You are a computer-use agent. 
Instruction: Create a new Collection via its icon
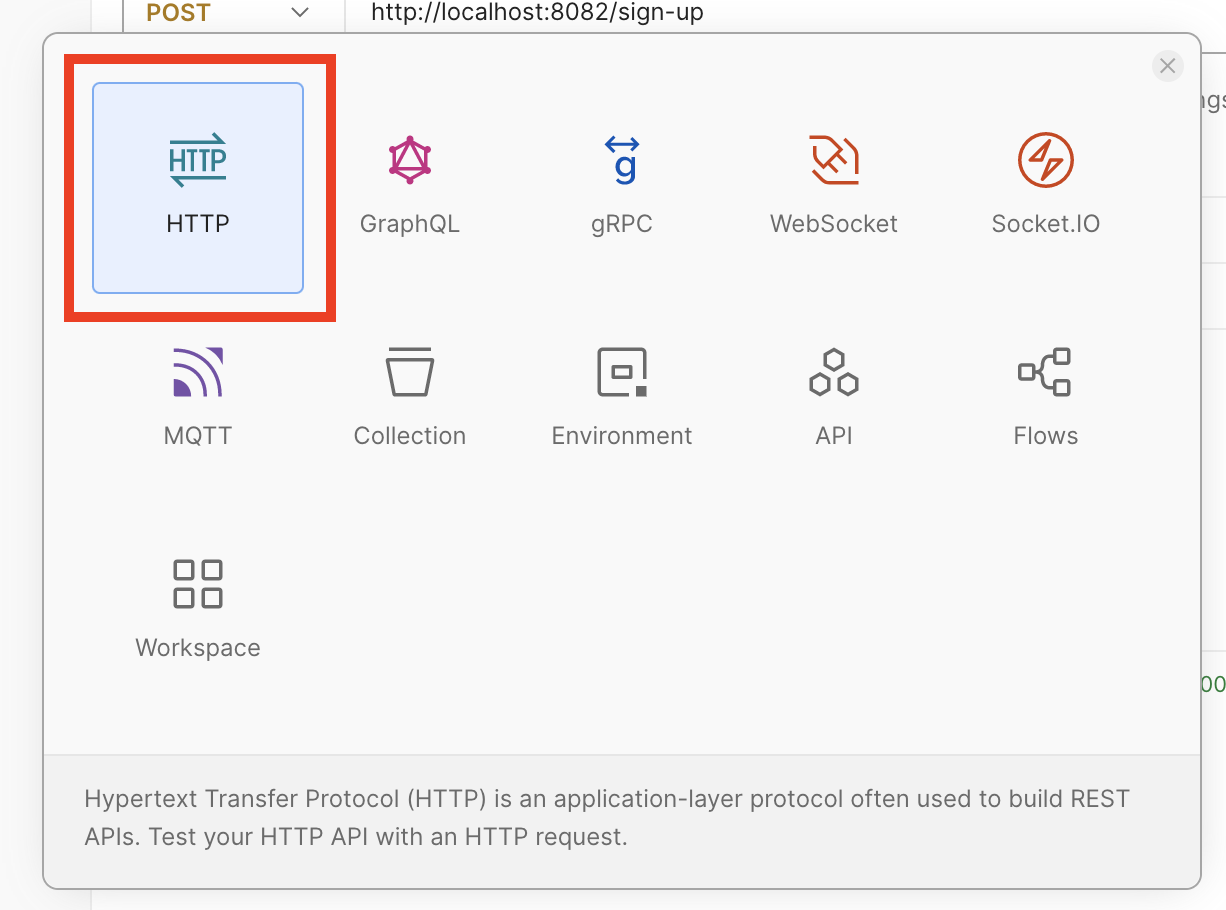410,373
